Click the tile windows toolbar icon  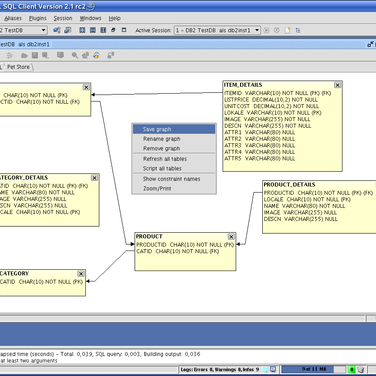pyautogui.click(x=82, y=30)
